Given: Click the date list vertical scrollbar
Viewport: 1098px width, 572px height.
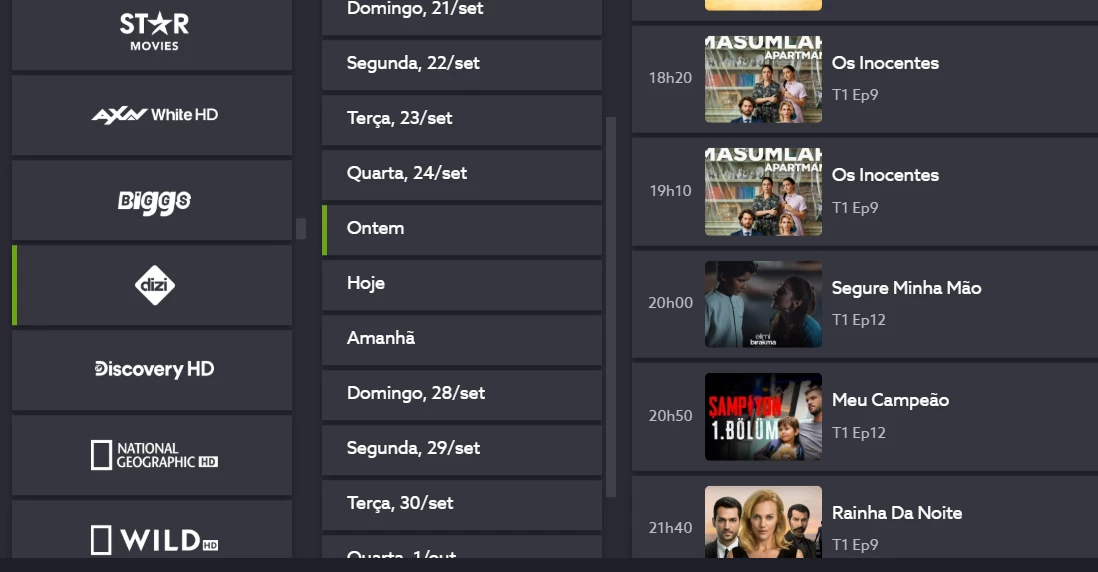Looking at the screenshot, I should click(611, 307).
